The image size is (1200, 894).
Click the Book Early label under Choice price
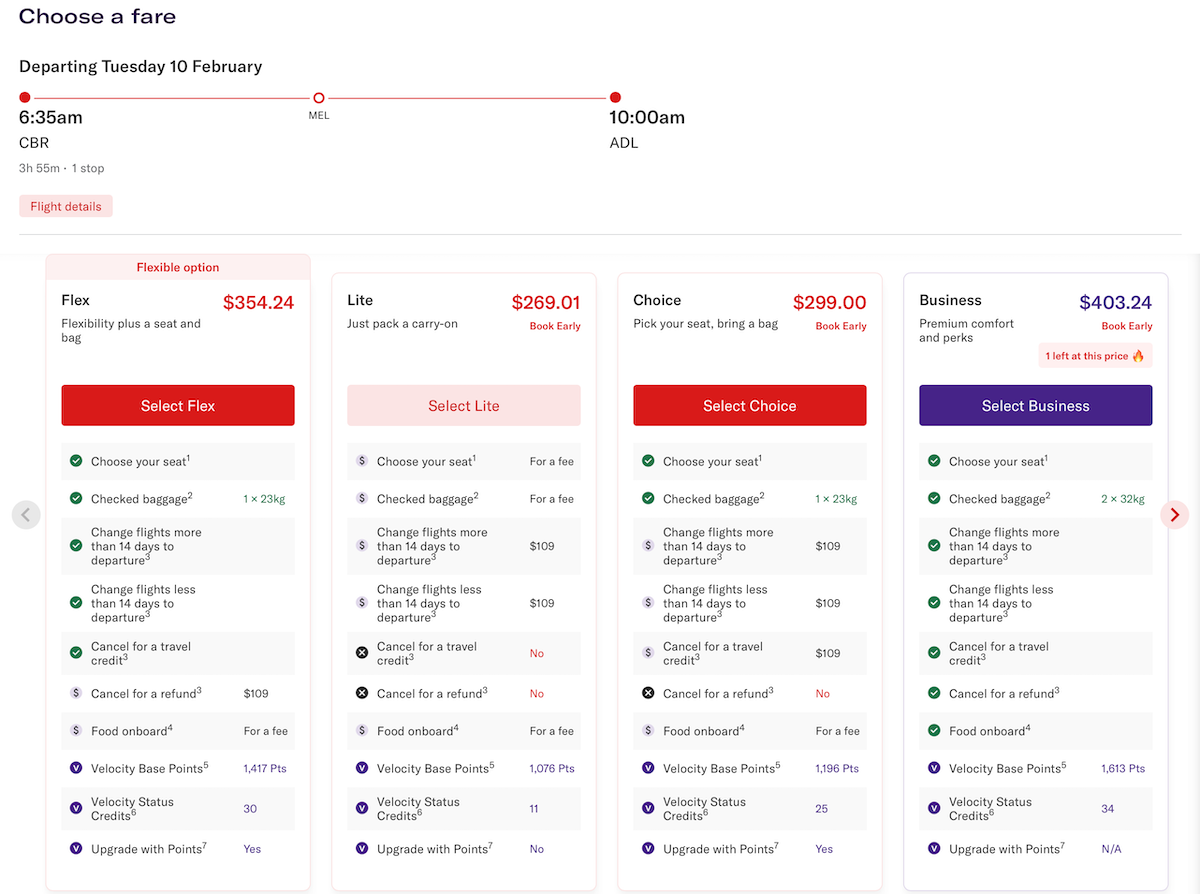point(840,325)
